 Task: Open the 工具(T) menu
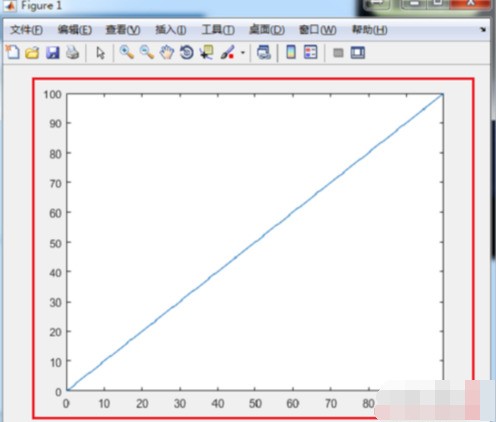pyautogui.click(x=218, y=30)
